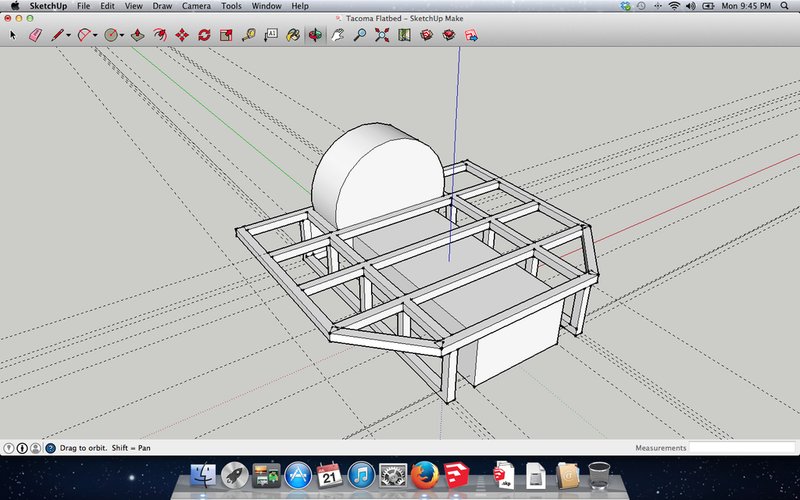
Task: Open the Trash in the Dock
Action: 599,475
